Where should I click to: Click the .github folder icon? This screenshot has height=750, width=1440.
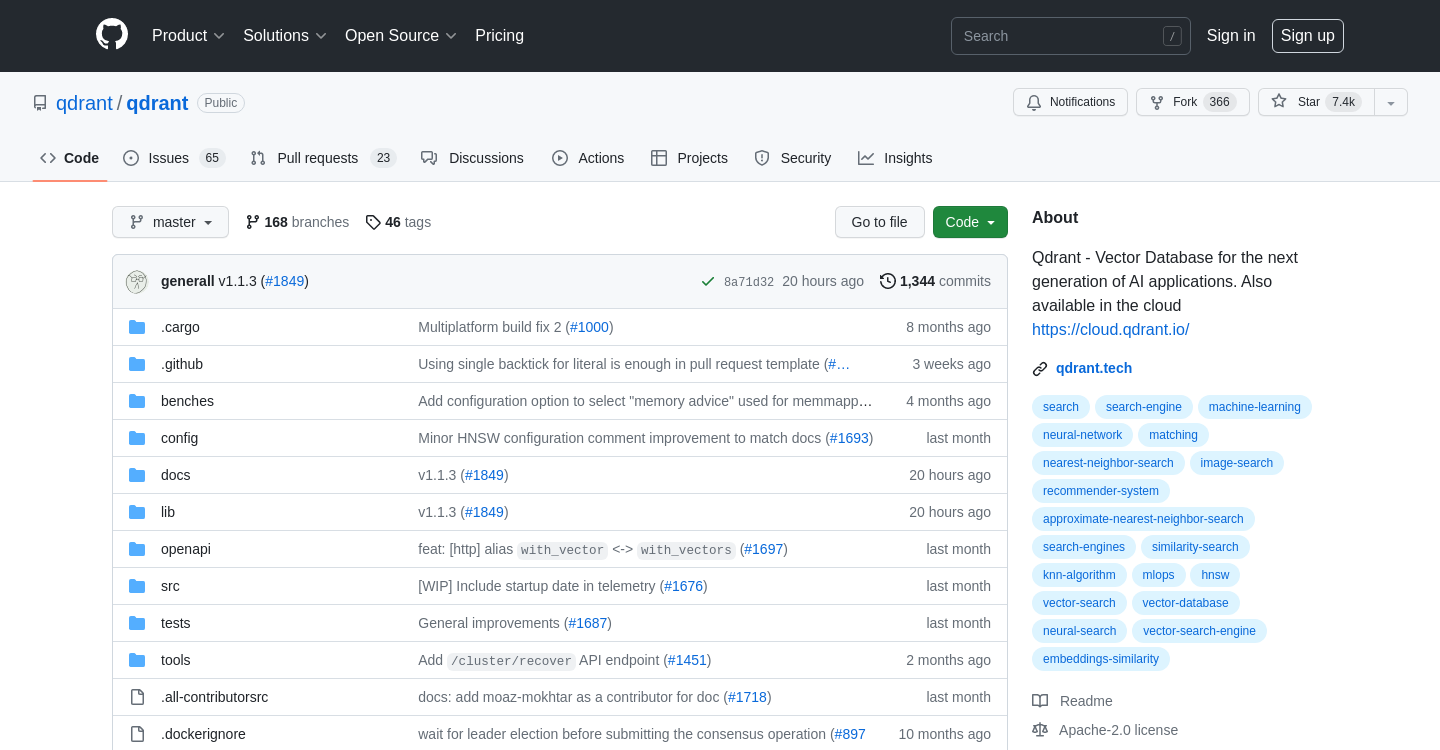pyautogui.click(x=137, y=364)
